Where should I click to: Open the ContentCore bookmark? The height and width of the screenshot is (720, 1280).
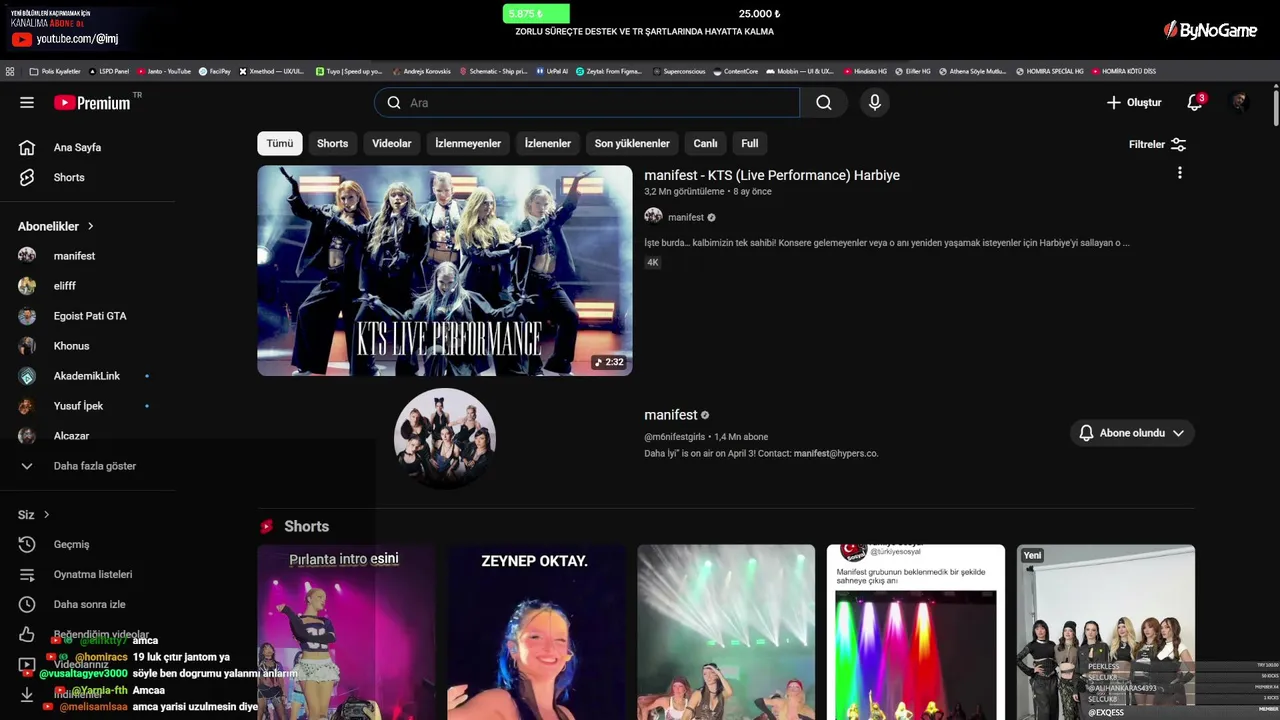click(736, 72)
